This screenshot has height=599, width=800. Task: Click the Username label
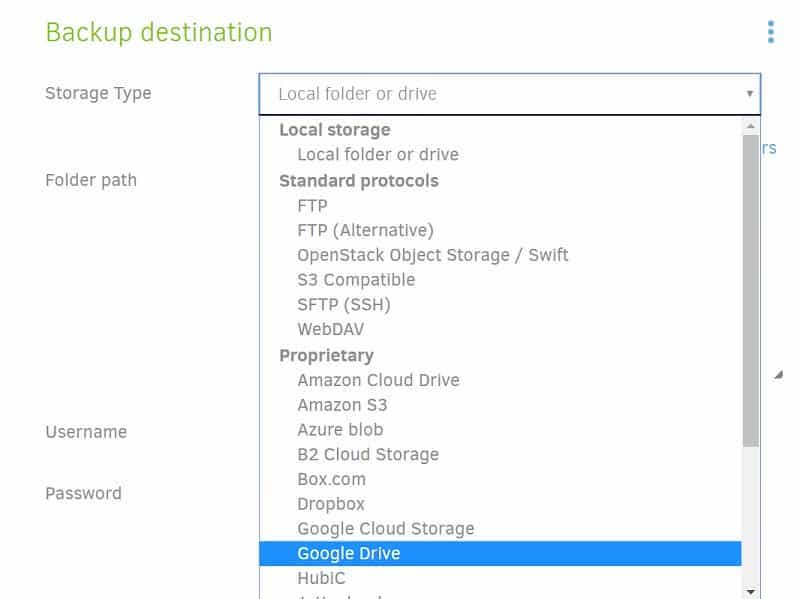pyautogui.click(x=86, y=432)
